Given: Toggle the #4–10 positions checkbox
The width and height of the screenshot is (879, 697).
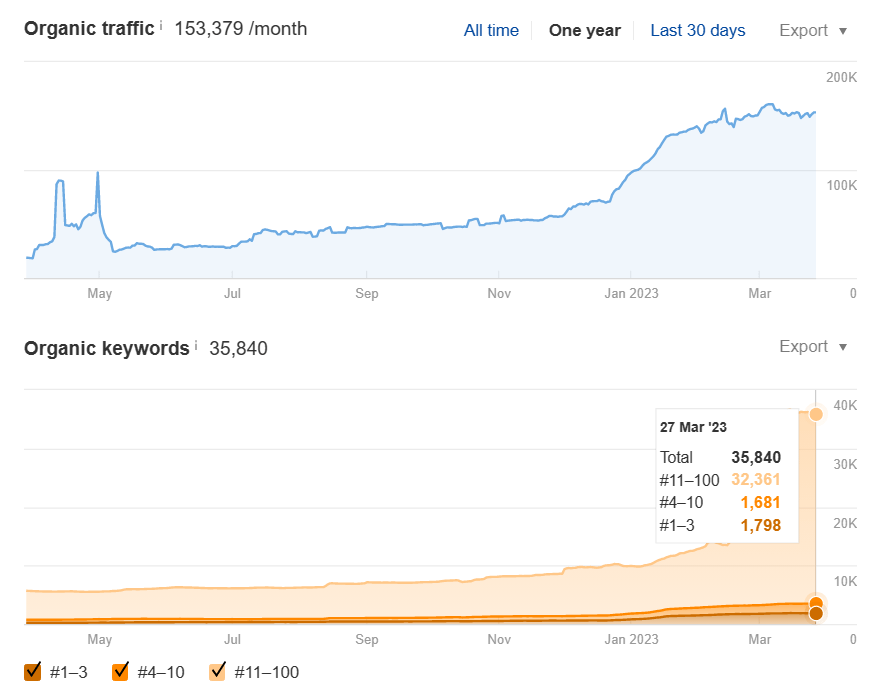Looking at the screenshot, I should 121,672.
